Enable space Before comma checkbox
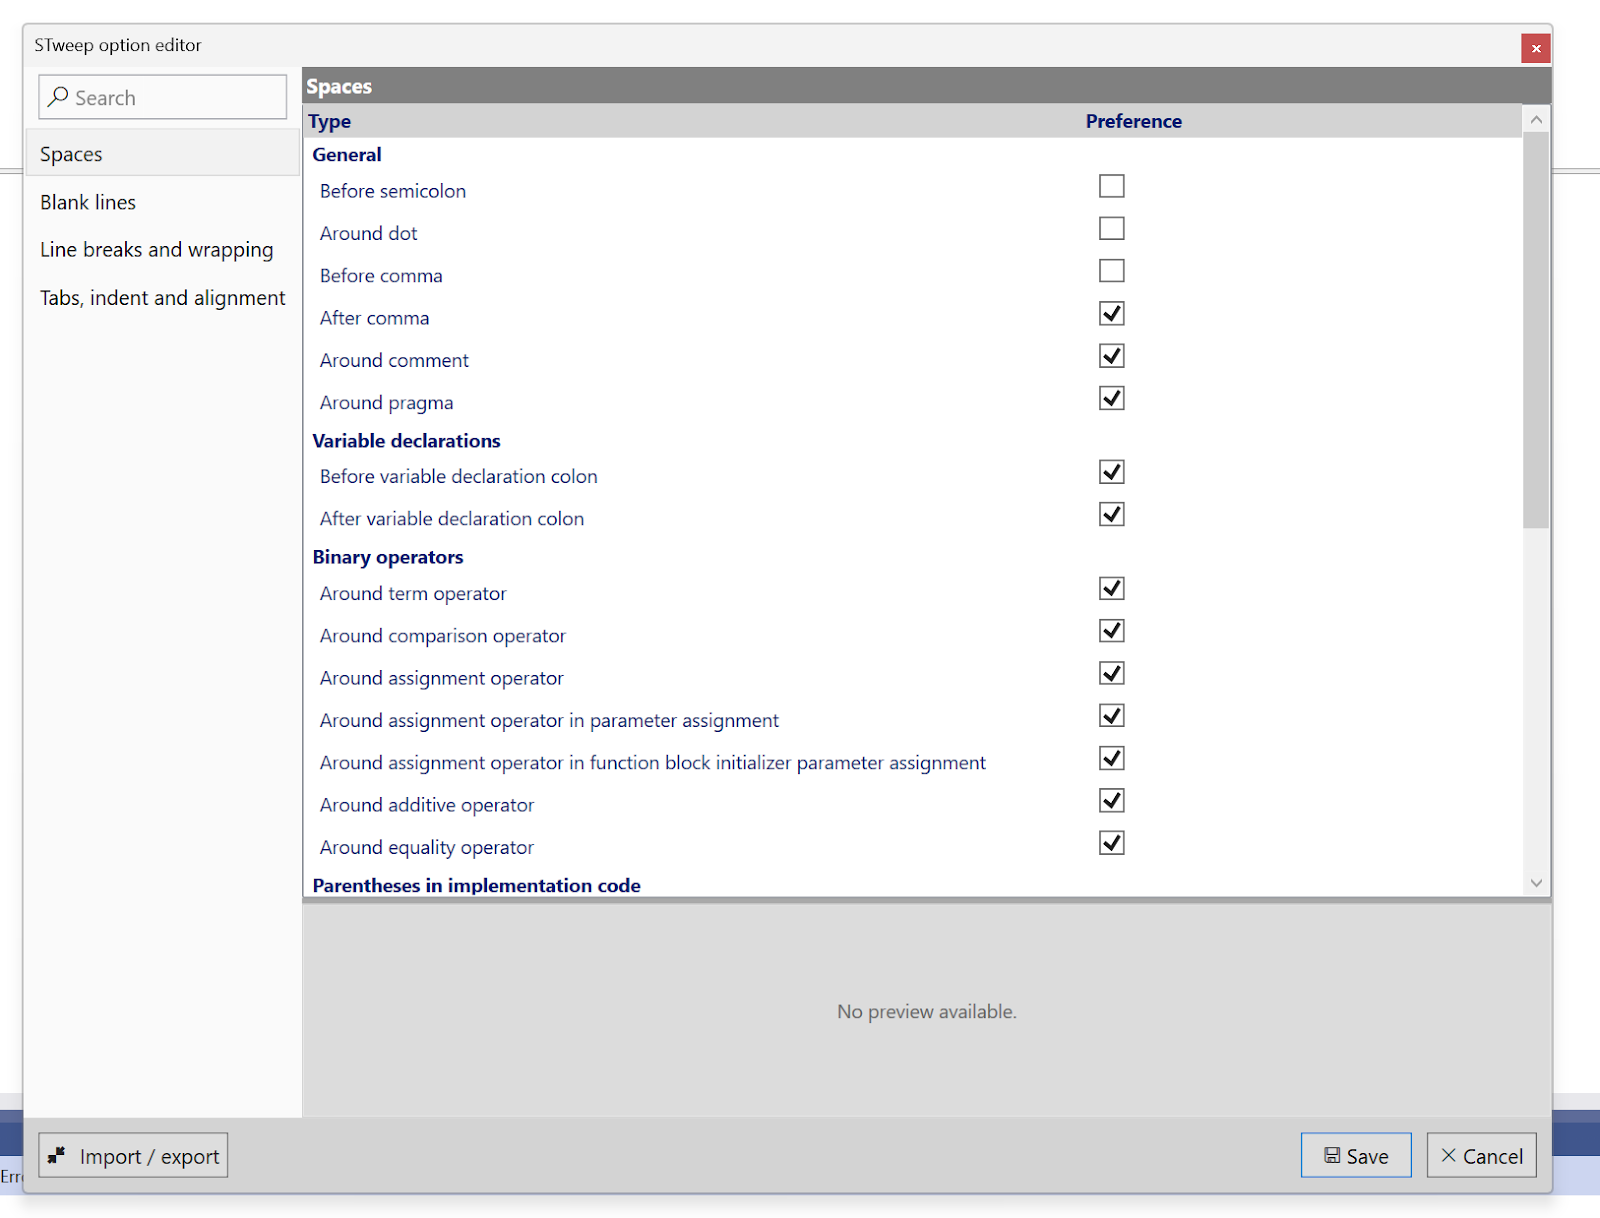Screen dimensions: 1600x1218 (x=1111, y=271)
